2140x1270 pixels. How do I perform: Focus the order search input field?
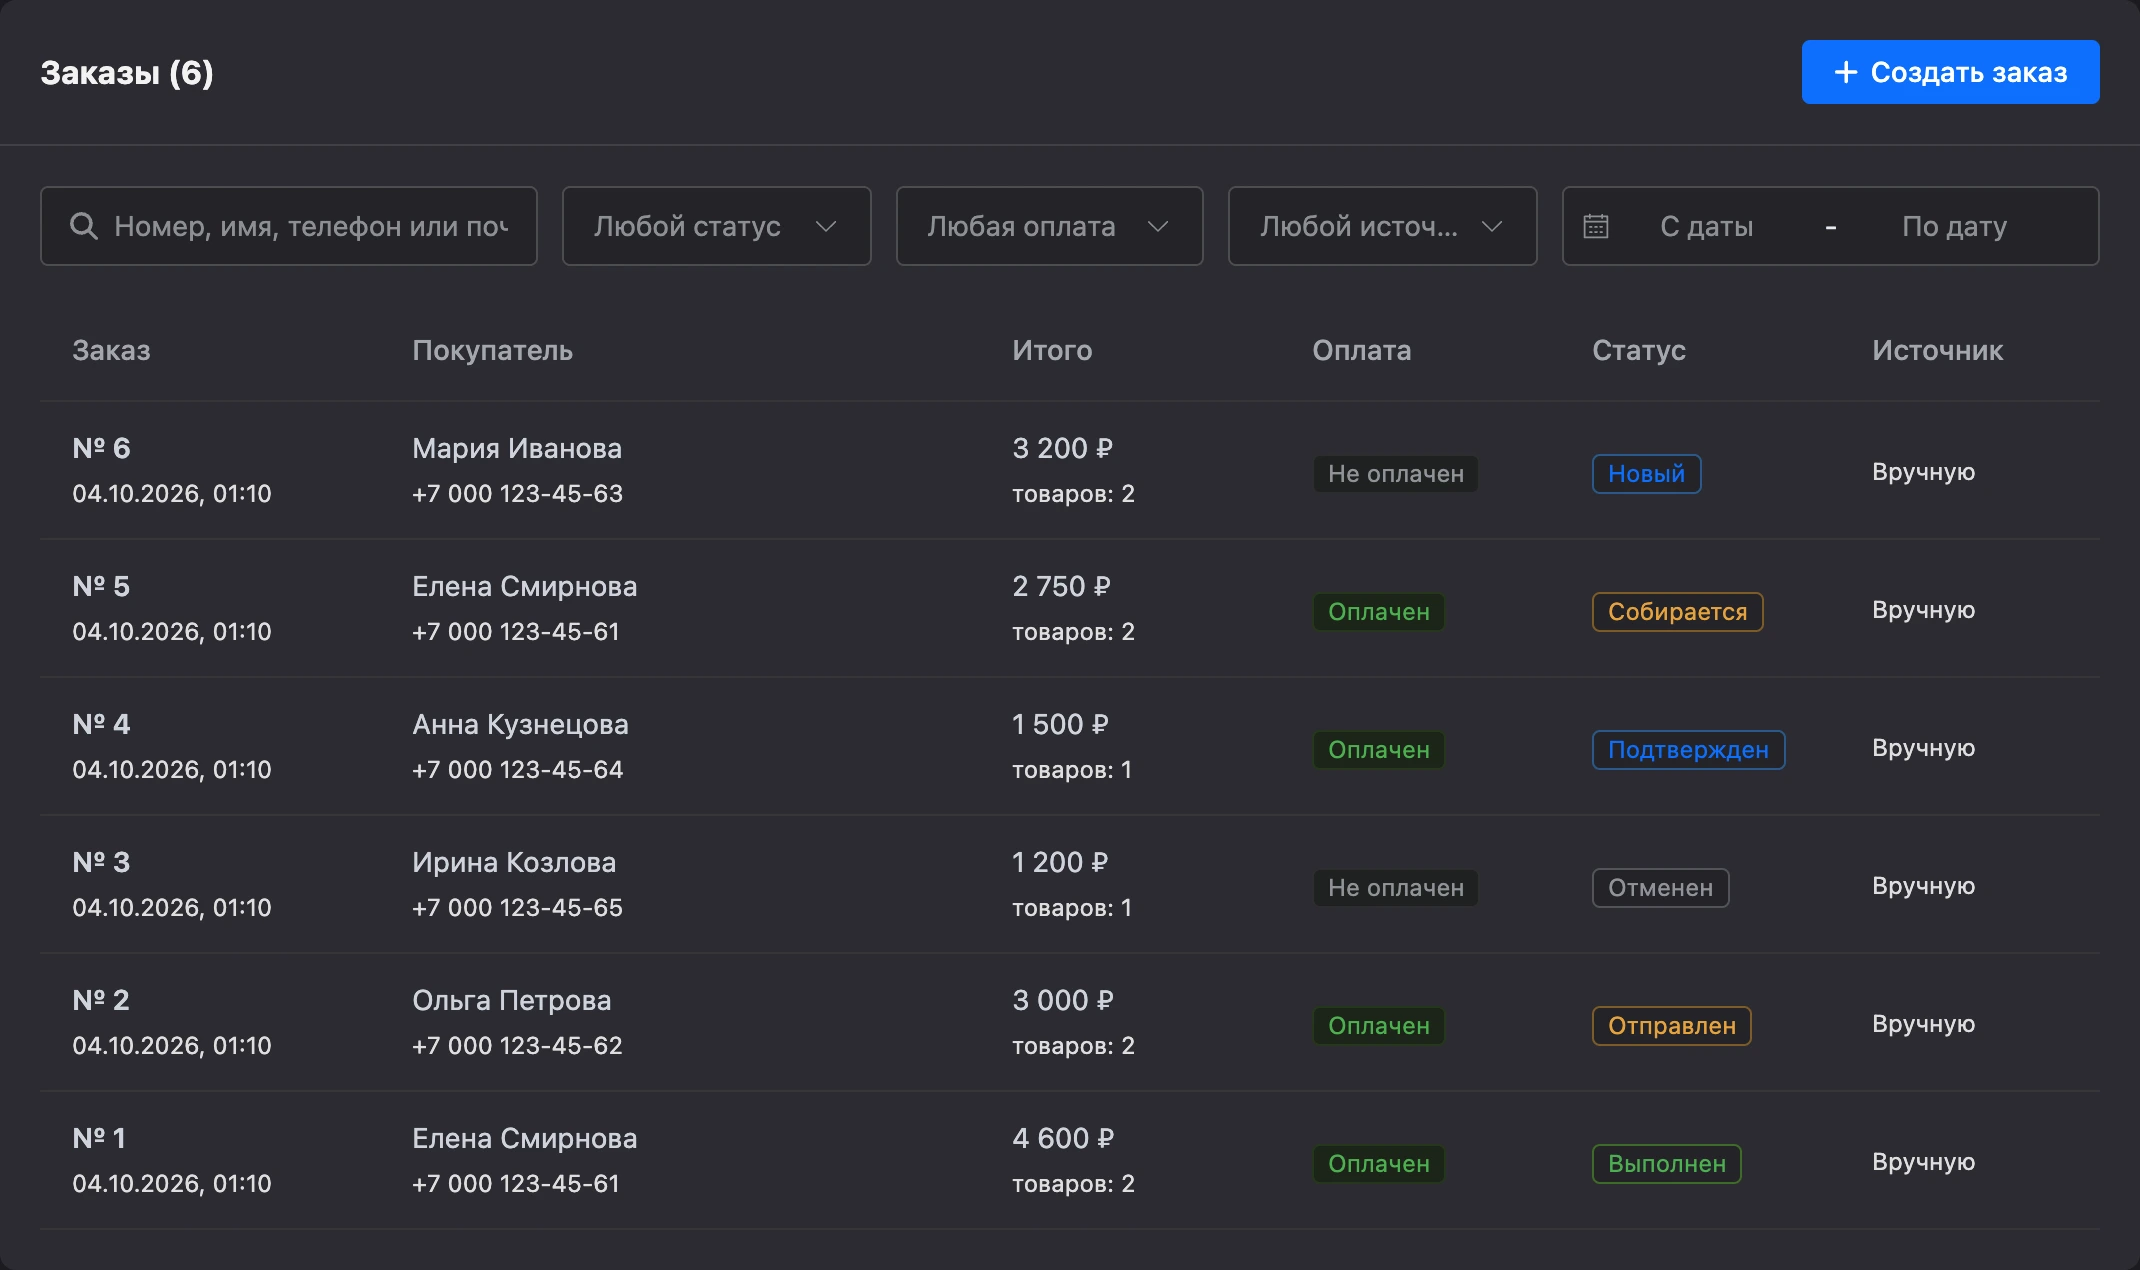[289, 226]
